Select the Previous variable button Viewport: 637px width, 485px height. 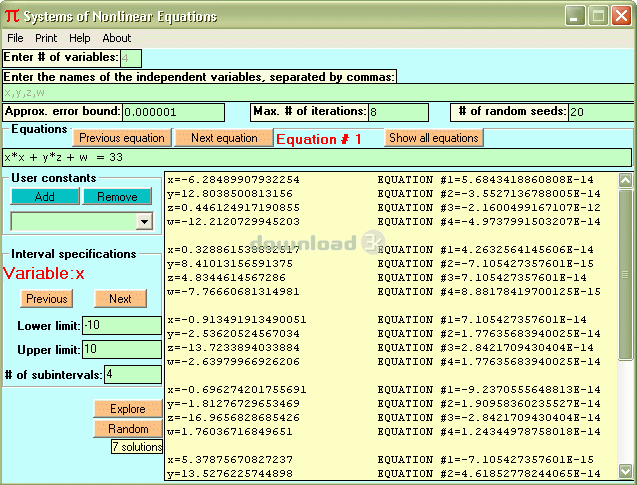[x=47, y=299]
